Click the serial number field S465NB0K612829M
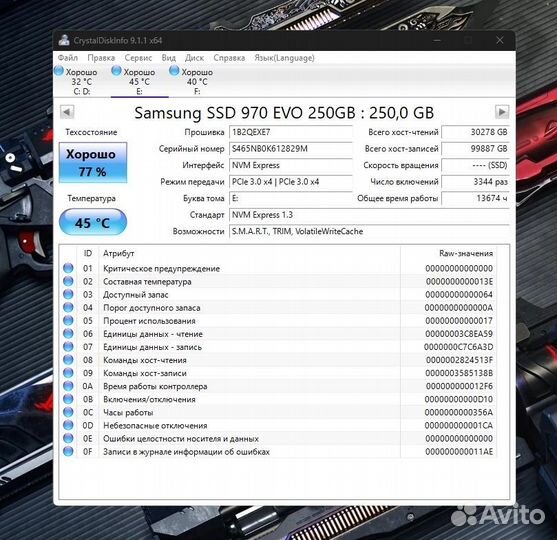Screen dimensions: 557x540 click(291, 149)
